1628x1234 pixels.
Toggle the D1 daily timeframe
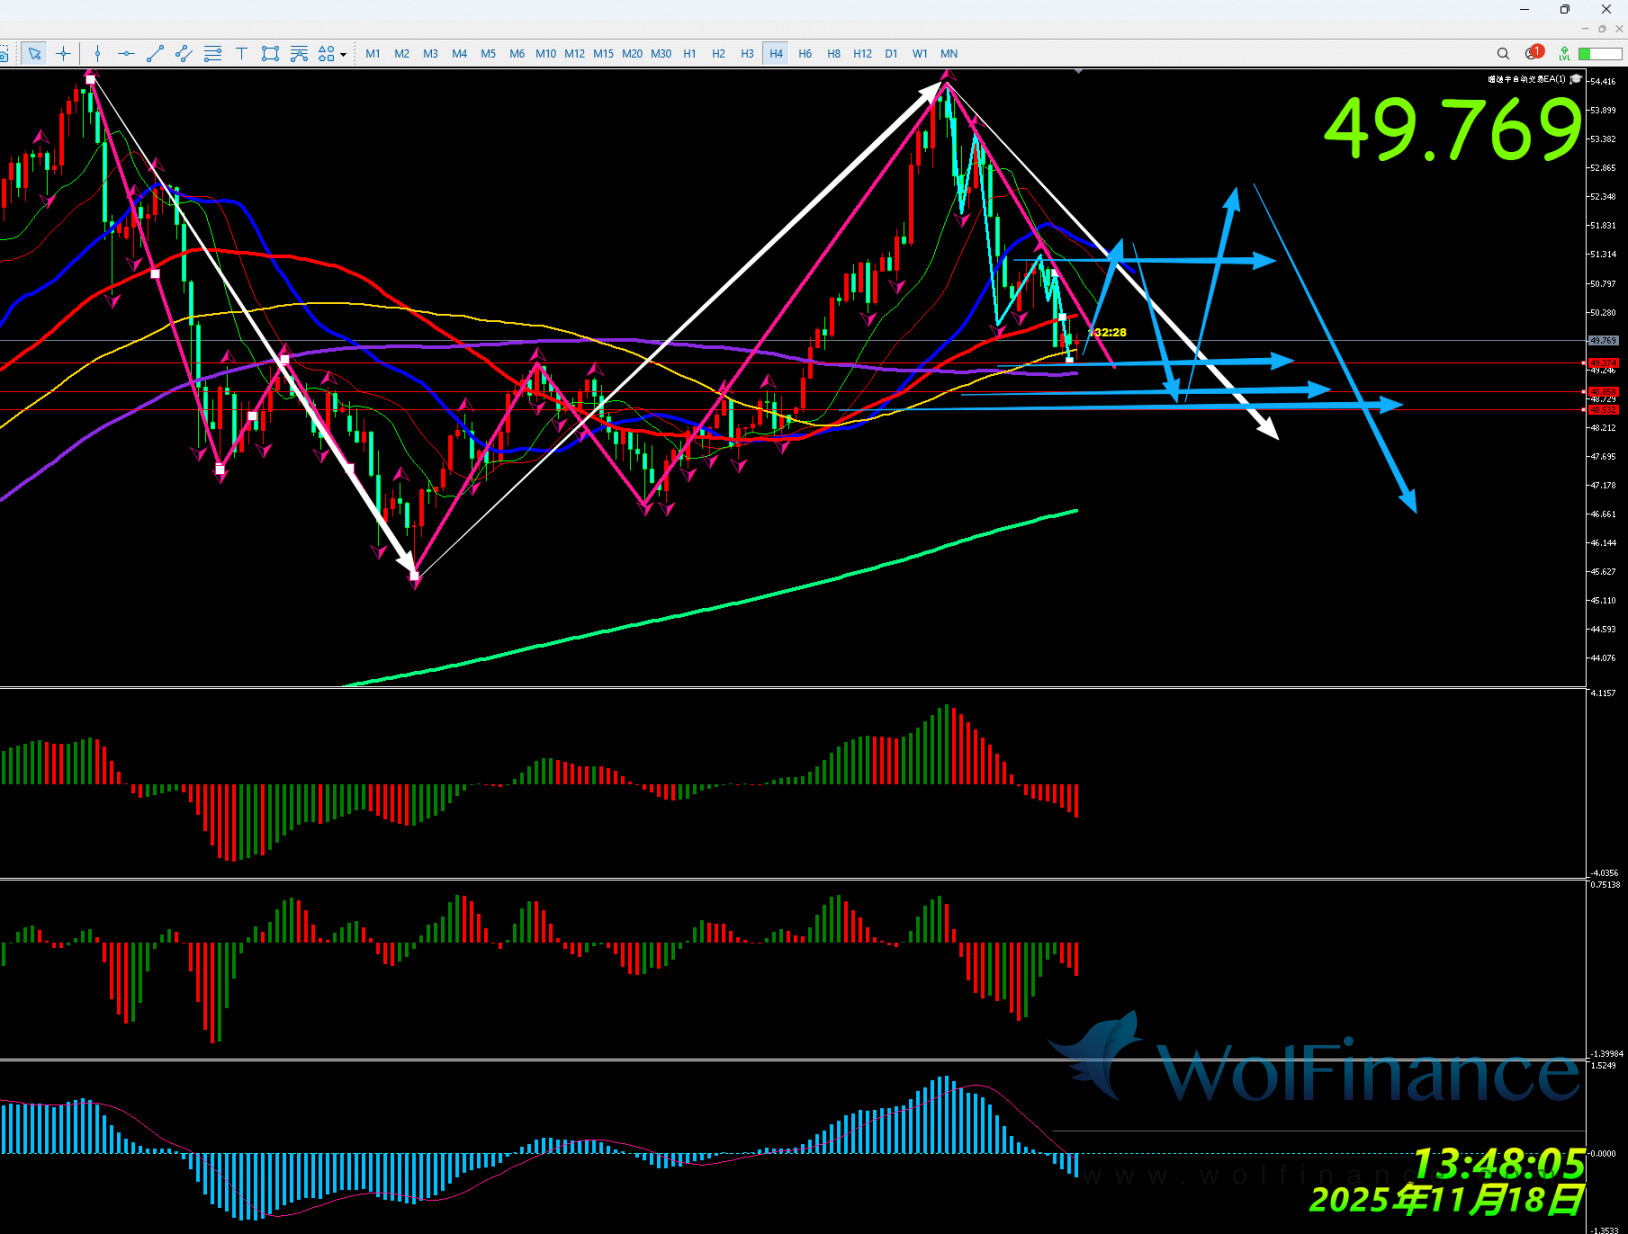(891, 54)
